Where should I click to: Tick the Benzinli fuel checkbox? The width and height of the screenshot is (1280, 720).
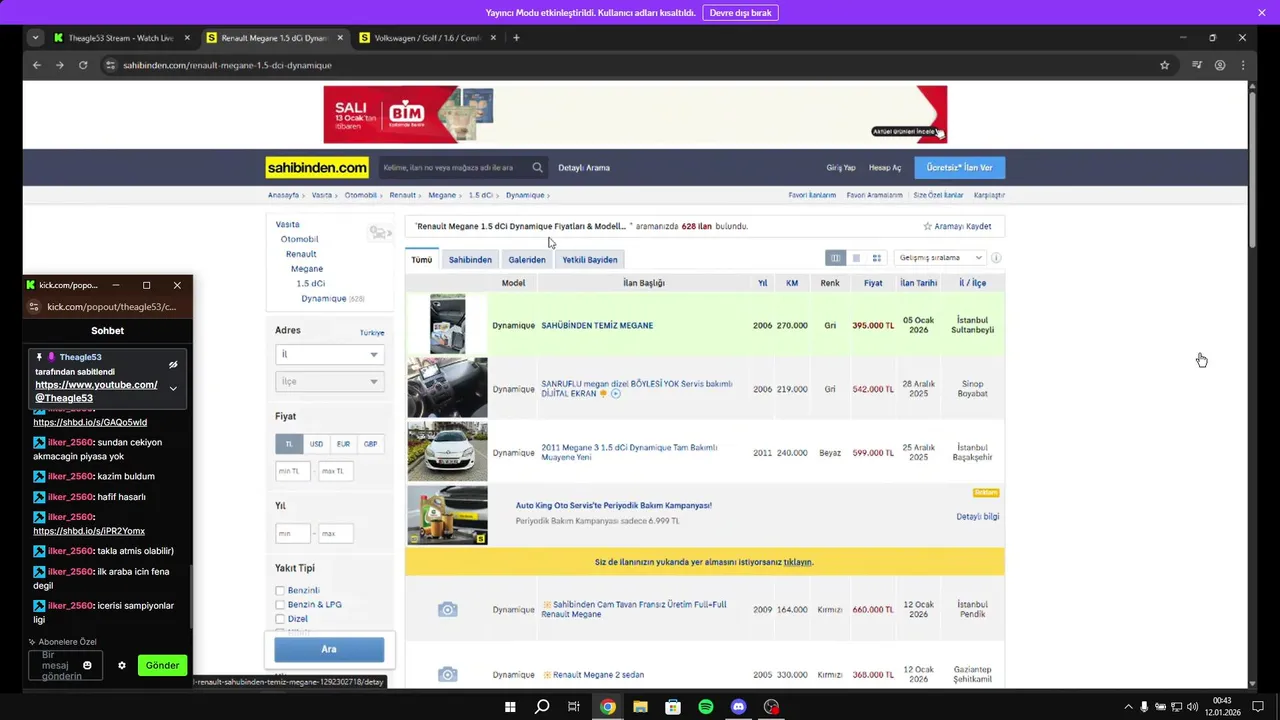pyautogui.click(x=280, y=591)
